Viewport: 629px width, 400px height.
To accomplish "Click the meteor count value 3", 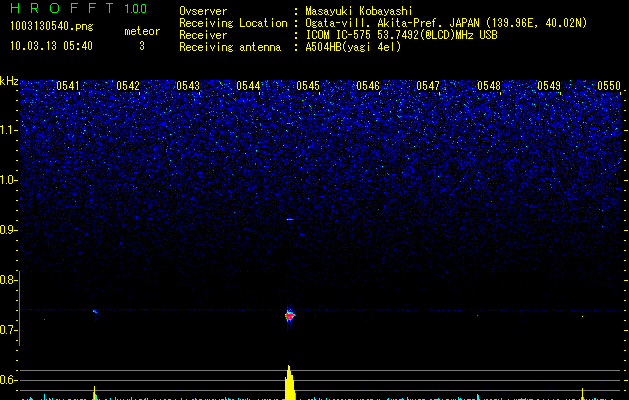I will [141, 46].
